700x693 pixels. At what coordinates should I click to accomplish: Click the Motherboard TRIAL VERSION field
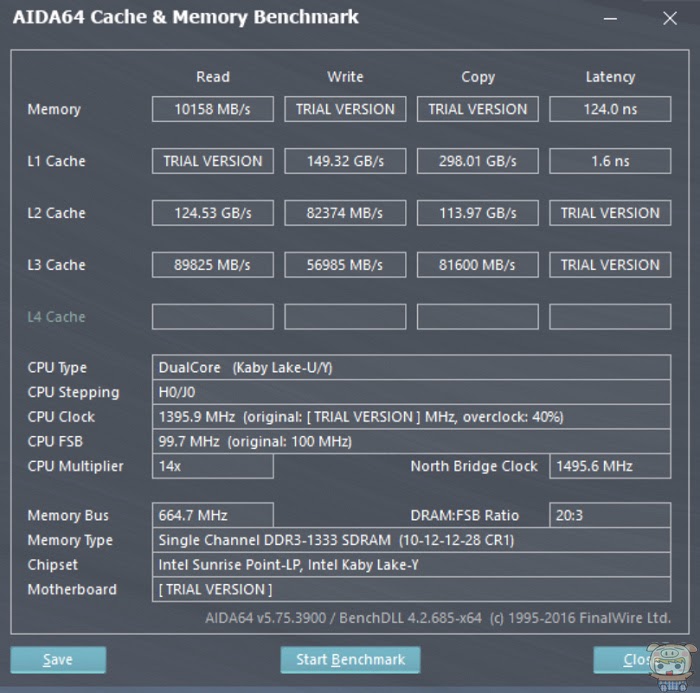[x=411, y=589]
